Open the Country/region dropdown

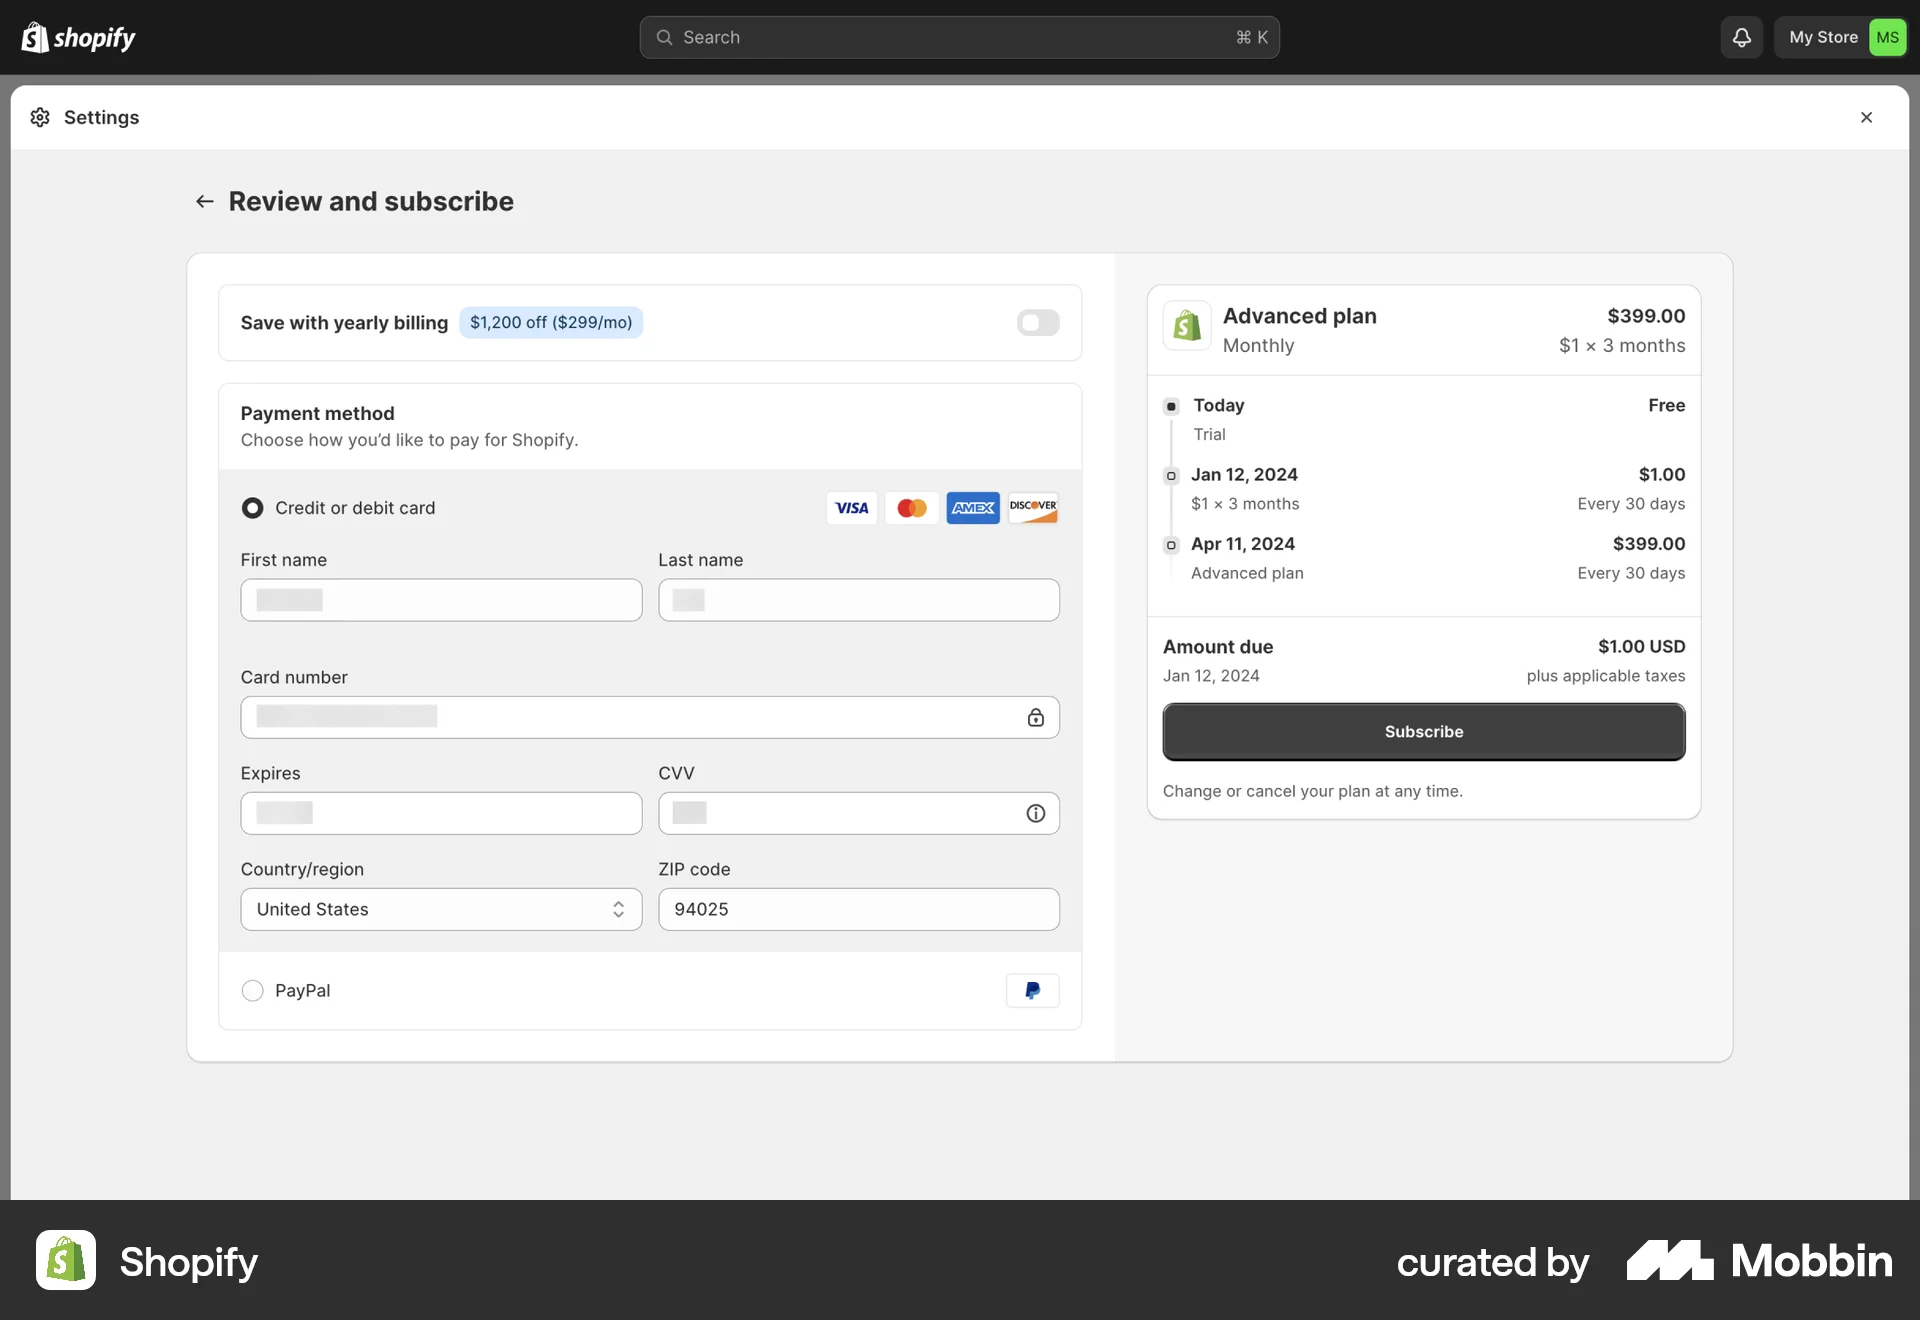click(x=440, y=909)
